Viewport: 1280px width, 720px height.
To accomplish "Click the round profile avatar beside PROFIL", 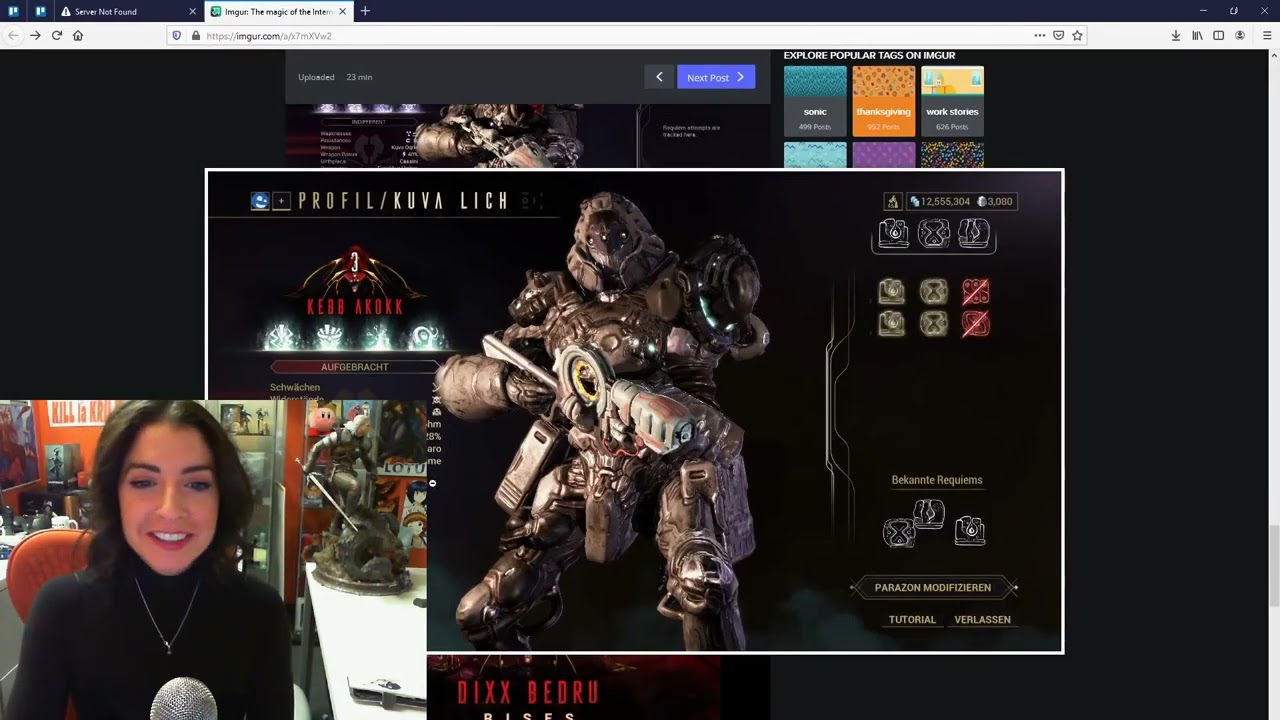I will (260, 201).
